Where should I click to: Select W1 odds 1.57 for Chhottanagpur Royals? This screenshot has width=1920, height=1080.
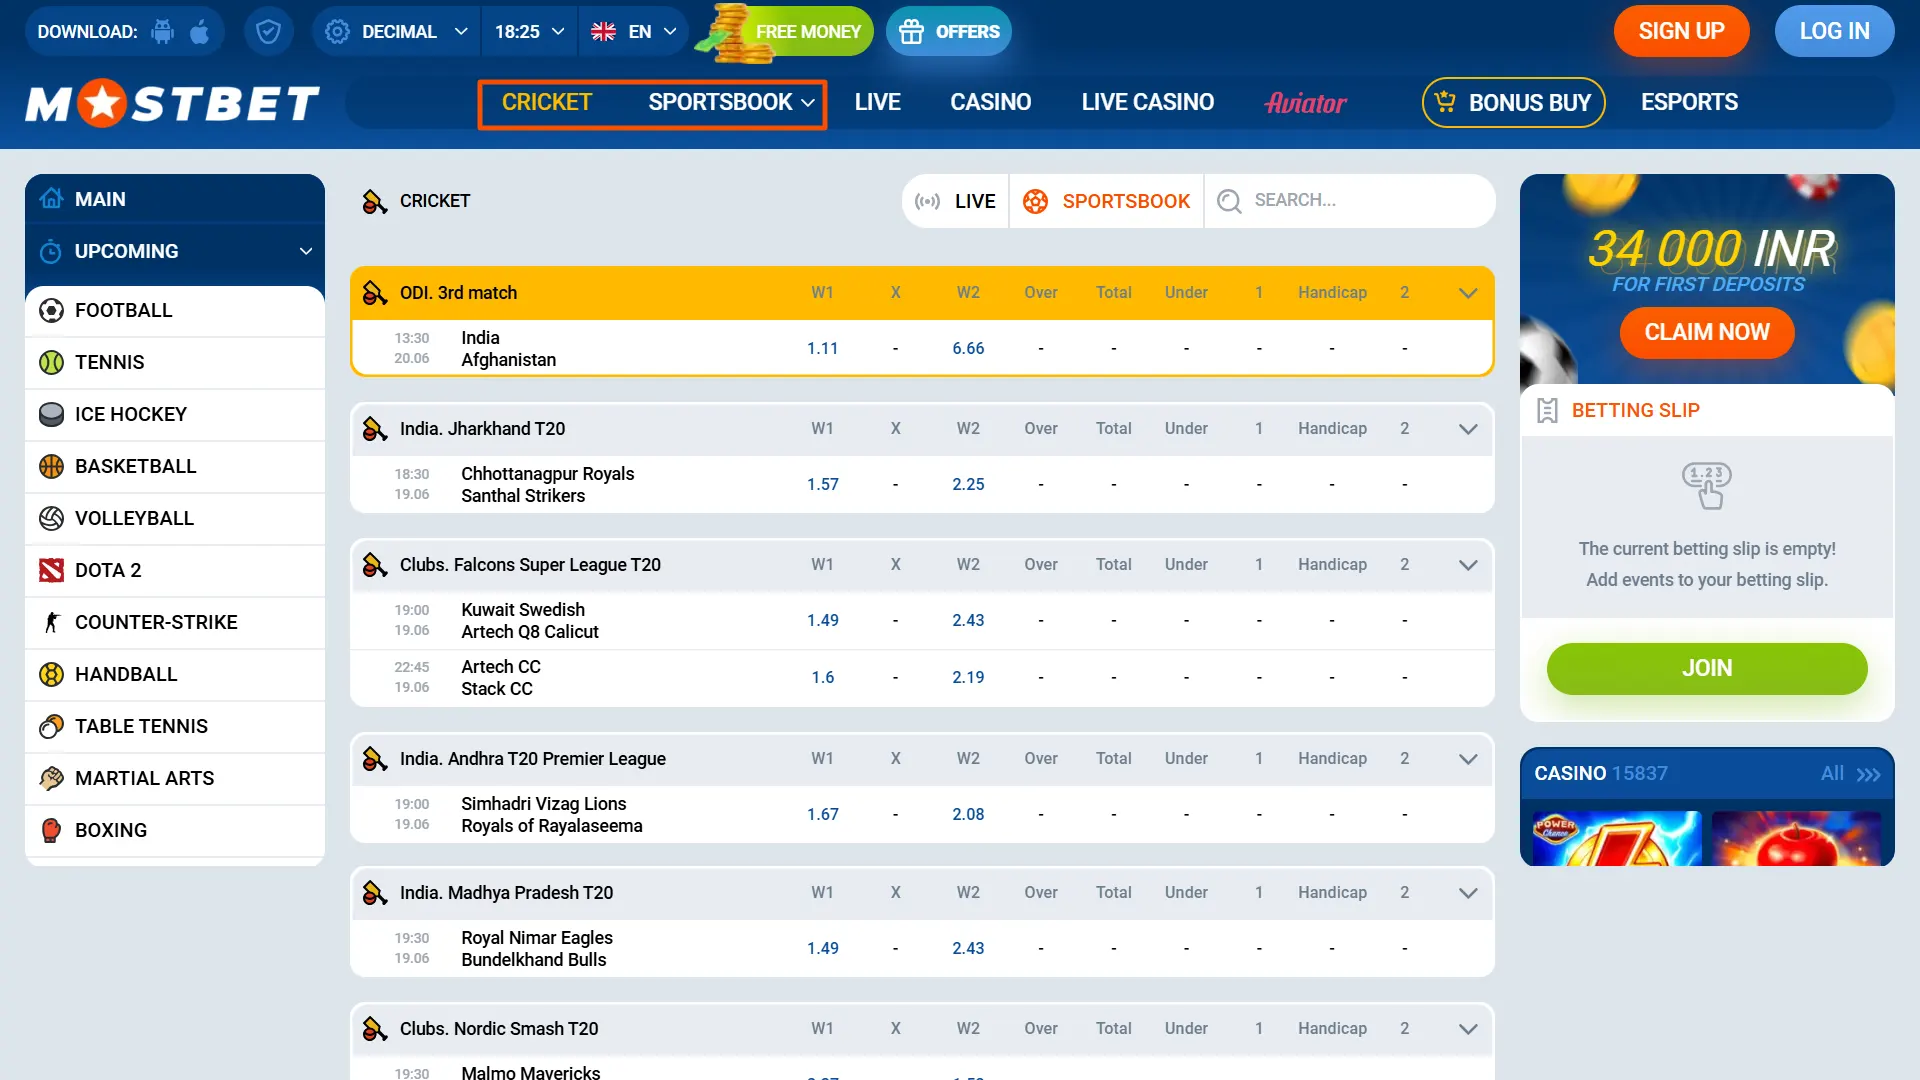822,485
